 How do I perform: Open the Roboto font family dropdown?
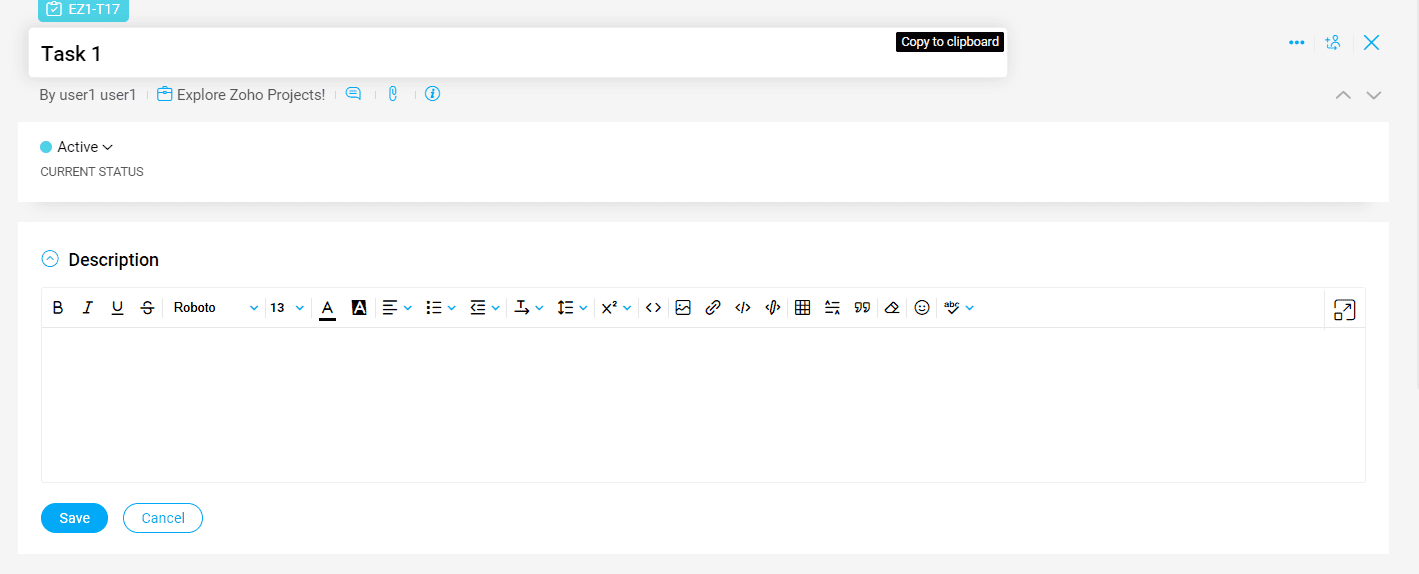pyautogui.click(x=215, y=308)
